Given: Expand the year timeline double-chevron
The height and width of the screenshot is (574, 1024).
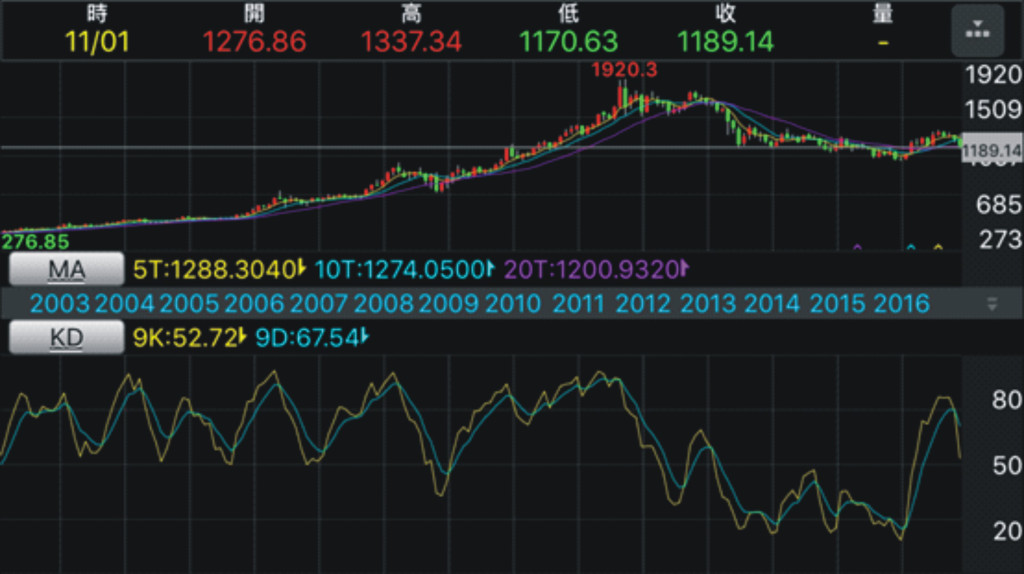Looking at the screenshot, I should coord(992,304).
